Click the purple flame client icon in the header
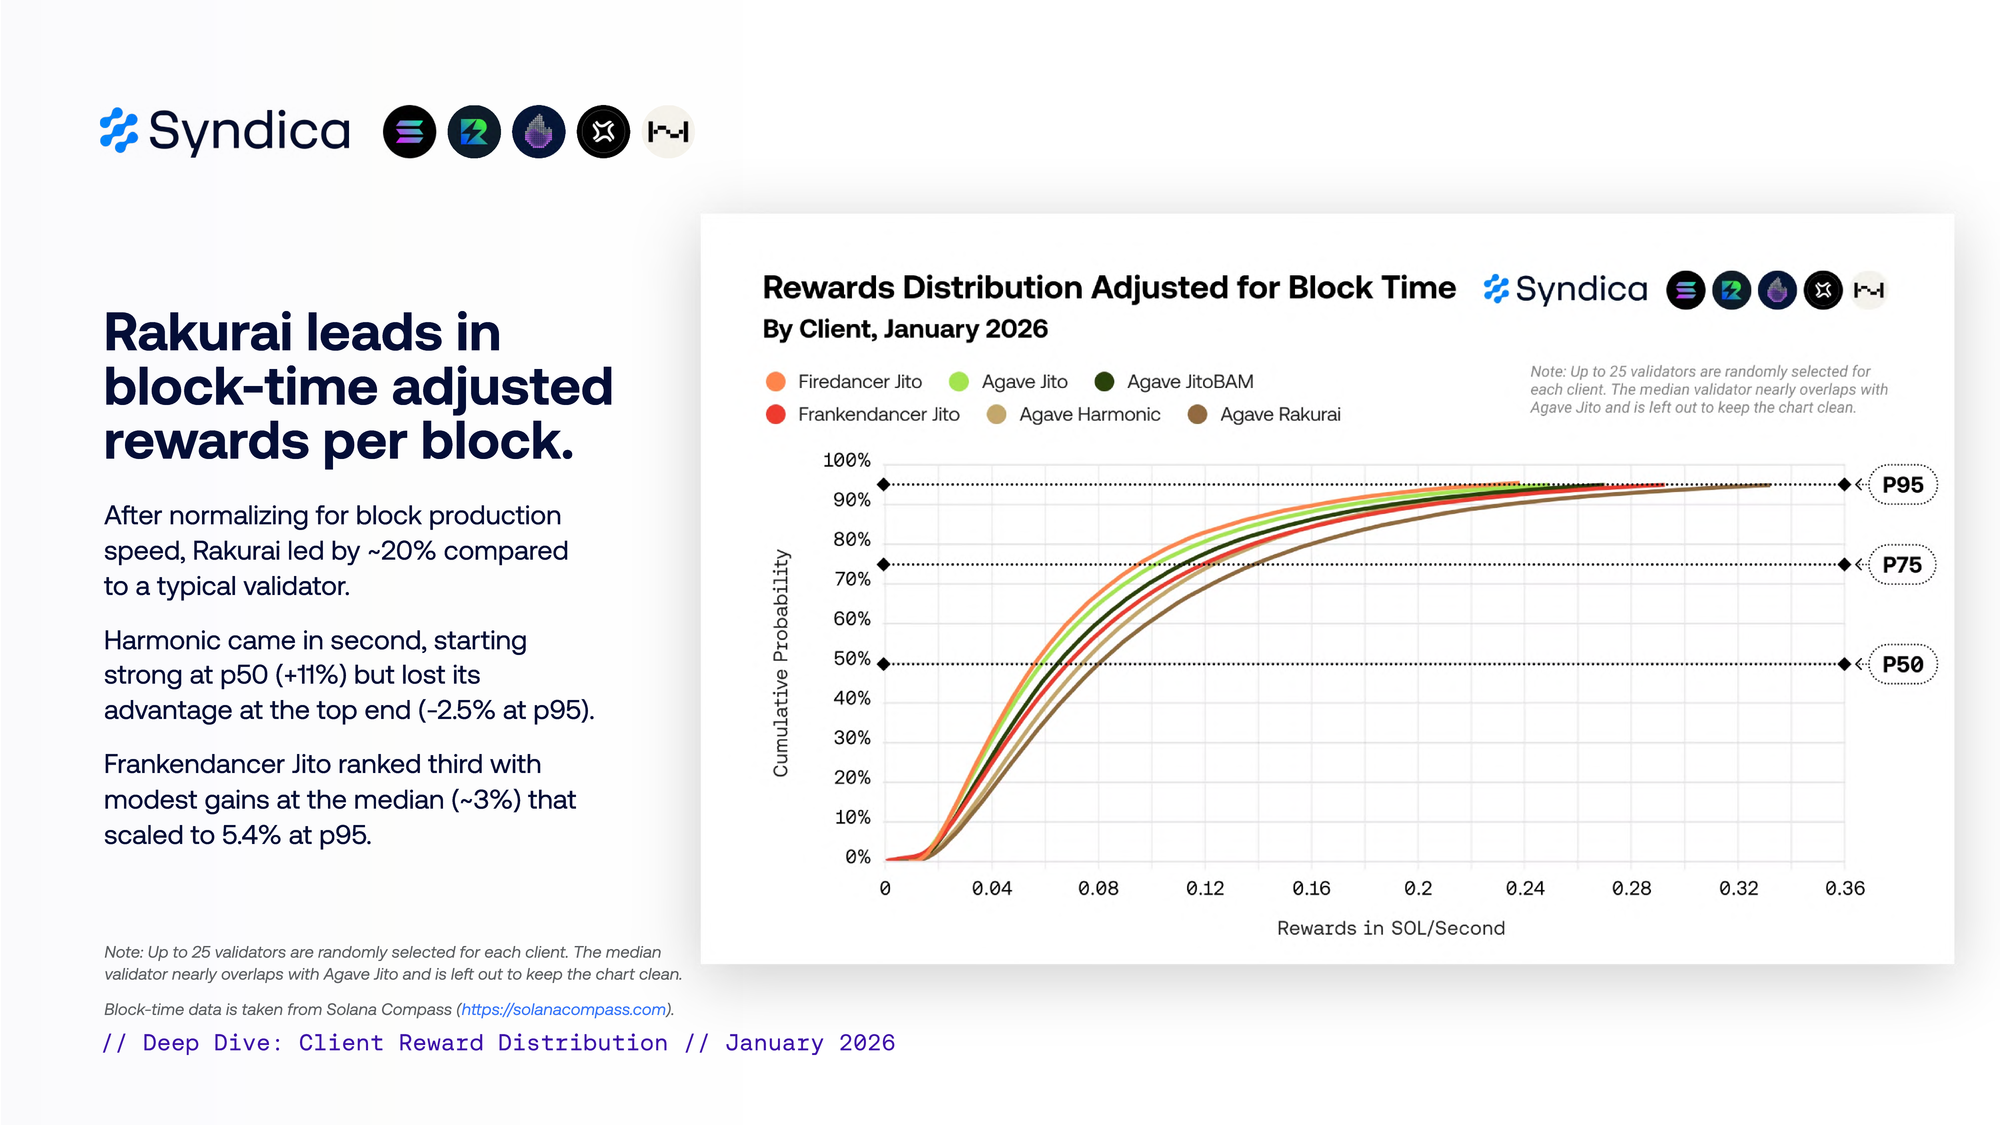The image size is (2000, 1125). tap(539, 132)
